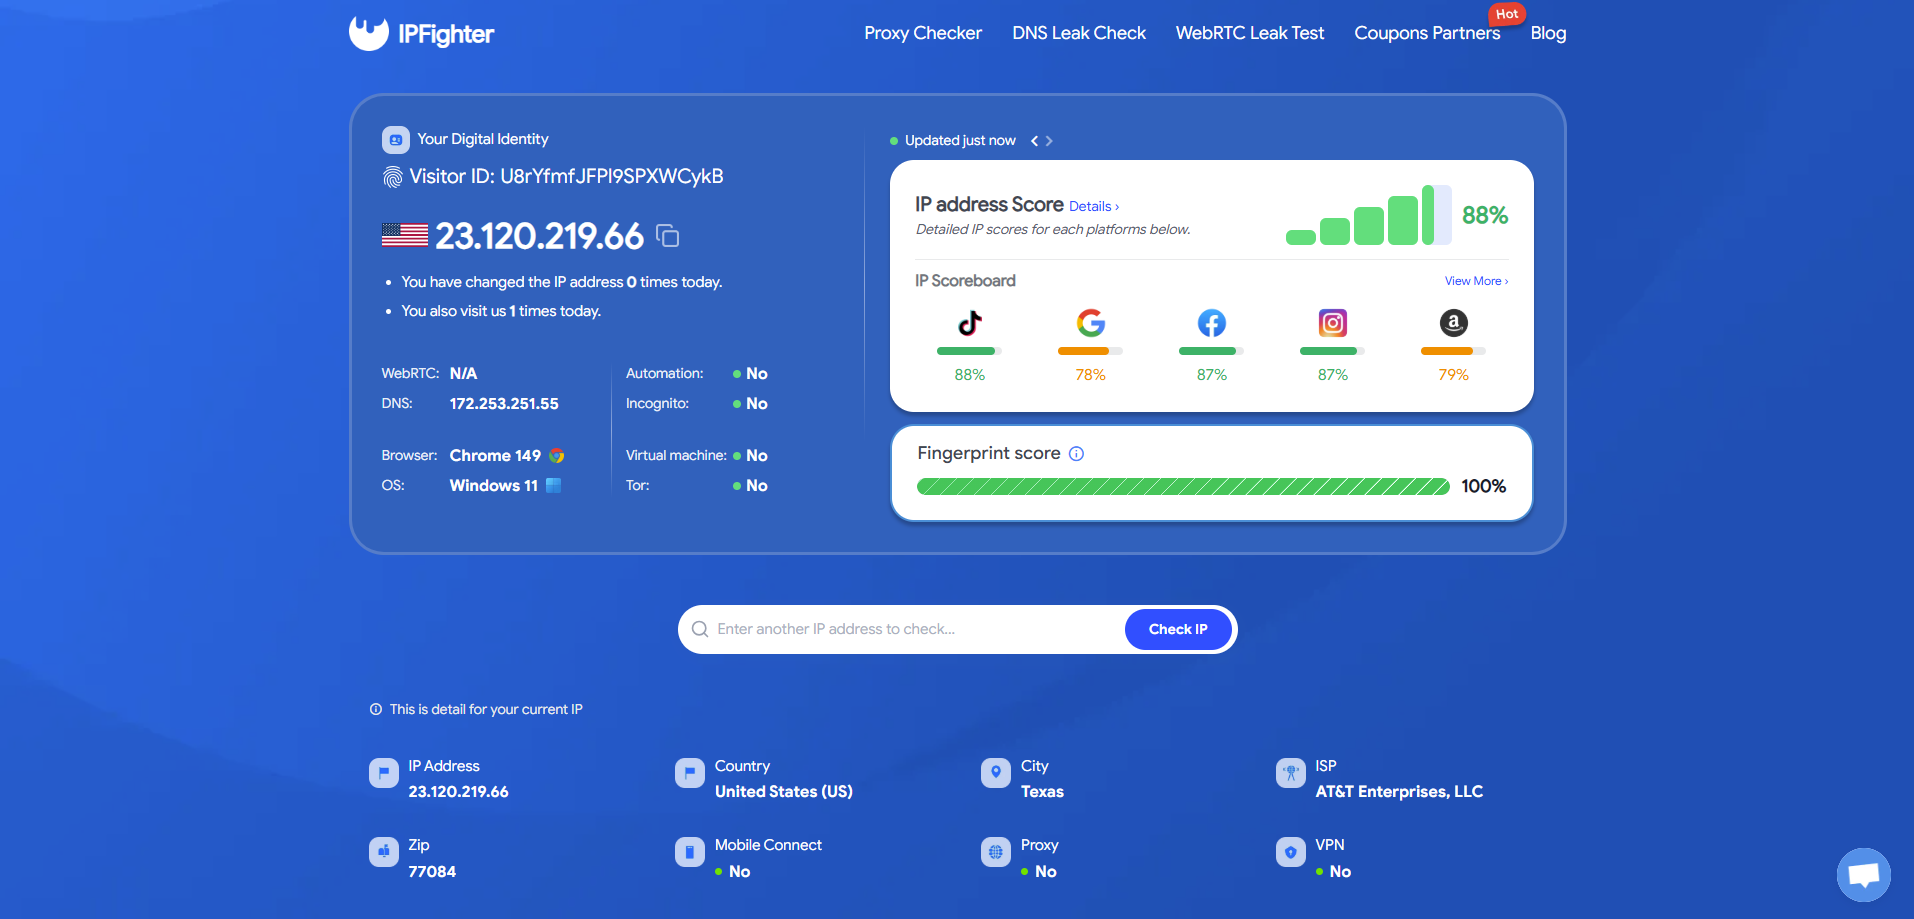Click the Chrome 149 browser text
Image resolution: width=1914 pixels, height=919 pixels.
[x=495, y=456]
